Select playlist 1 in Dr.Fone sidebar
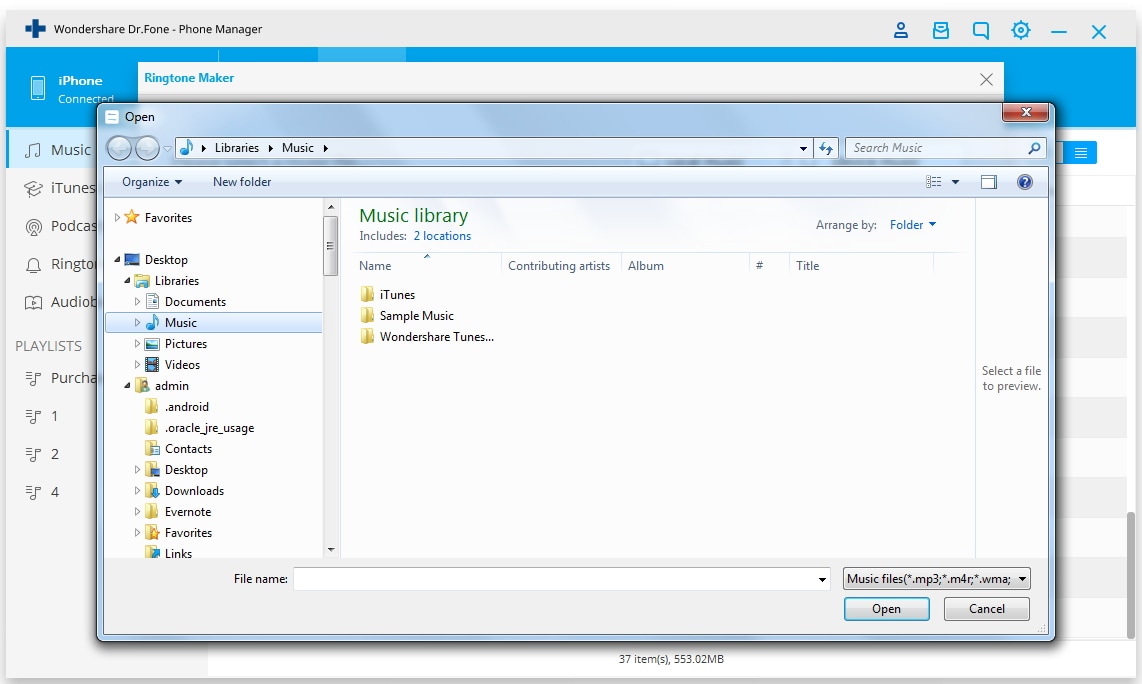This screenshot has height=684, width=1142. pyautogui.click(x=42, y=416)
